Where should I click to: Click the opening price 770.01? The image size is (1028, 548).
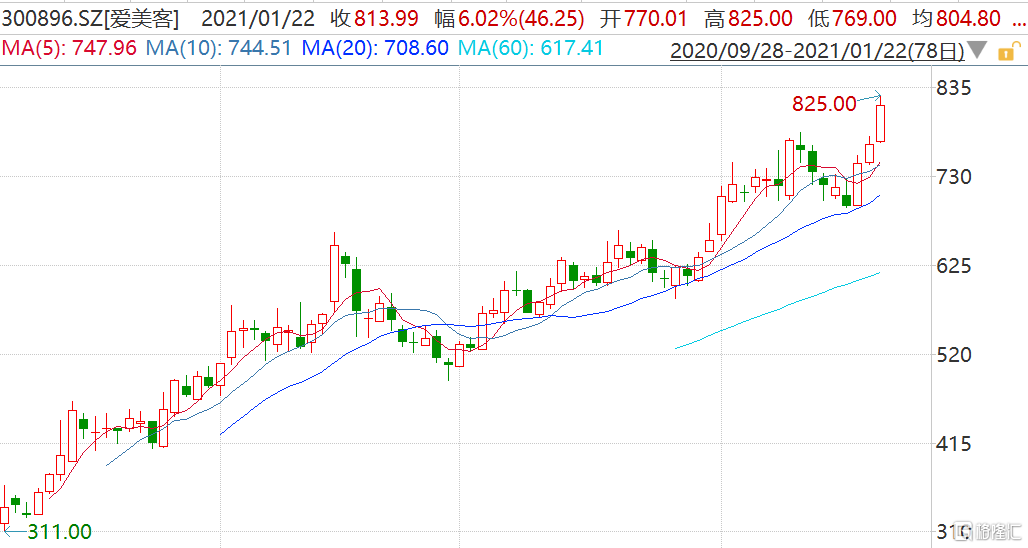point(656,18)
